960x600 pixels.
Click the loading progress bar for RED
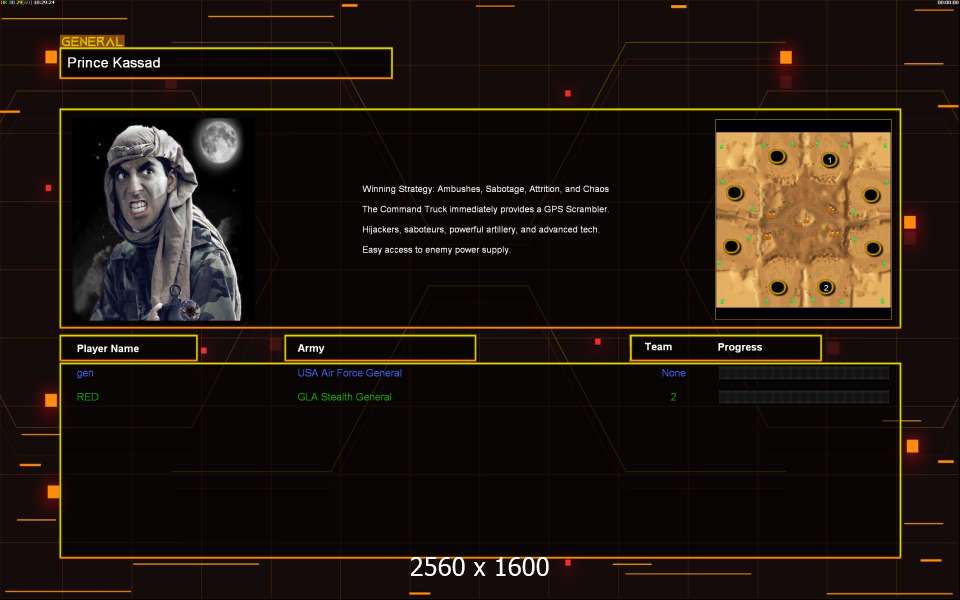803,397
